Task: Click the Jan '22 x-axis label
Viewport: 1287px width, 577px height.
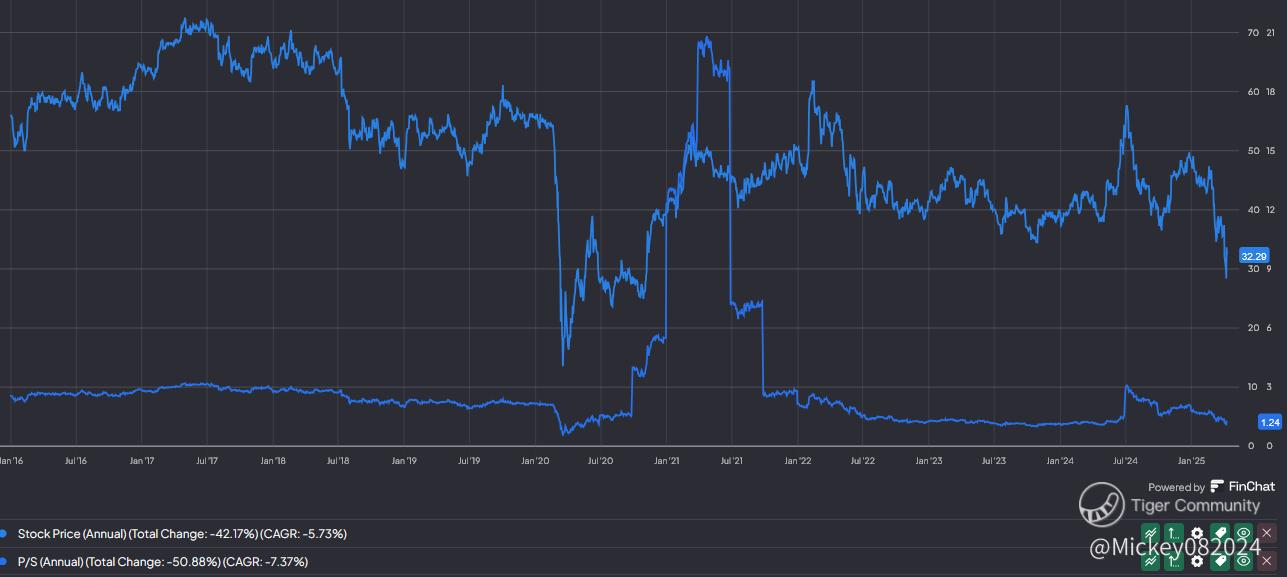Action: (797, 461)
